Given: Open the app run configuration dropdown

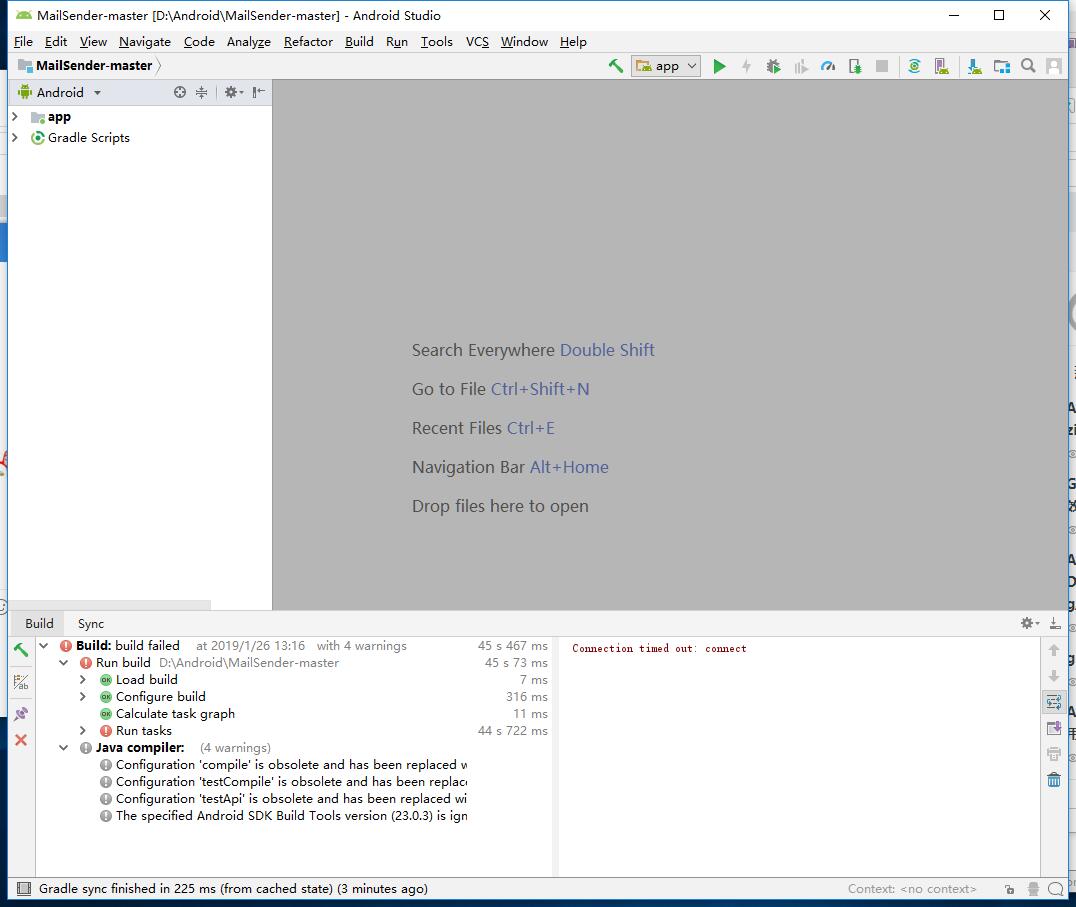Looking at the screenshot, I should pyautogui.click(x=666, y=66).
